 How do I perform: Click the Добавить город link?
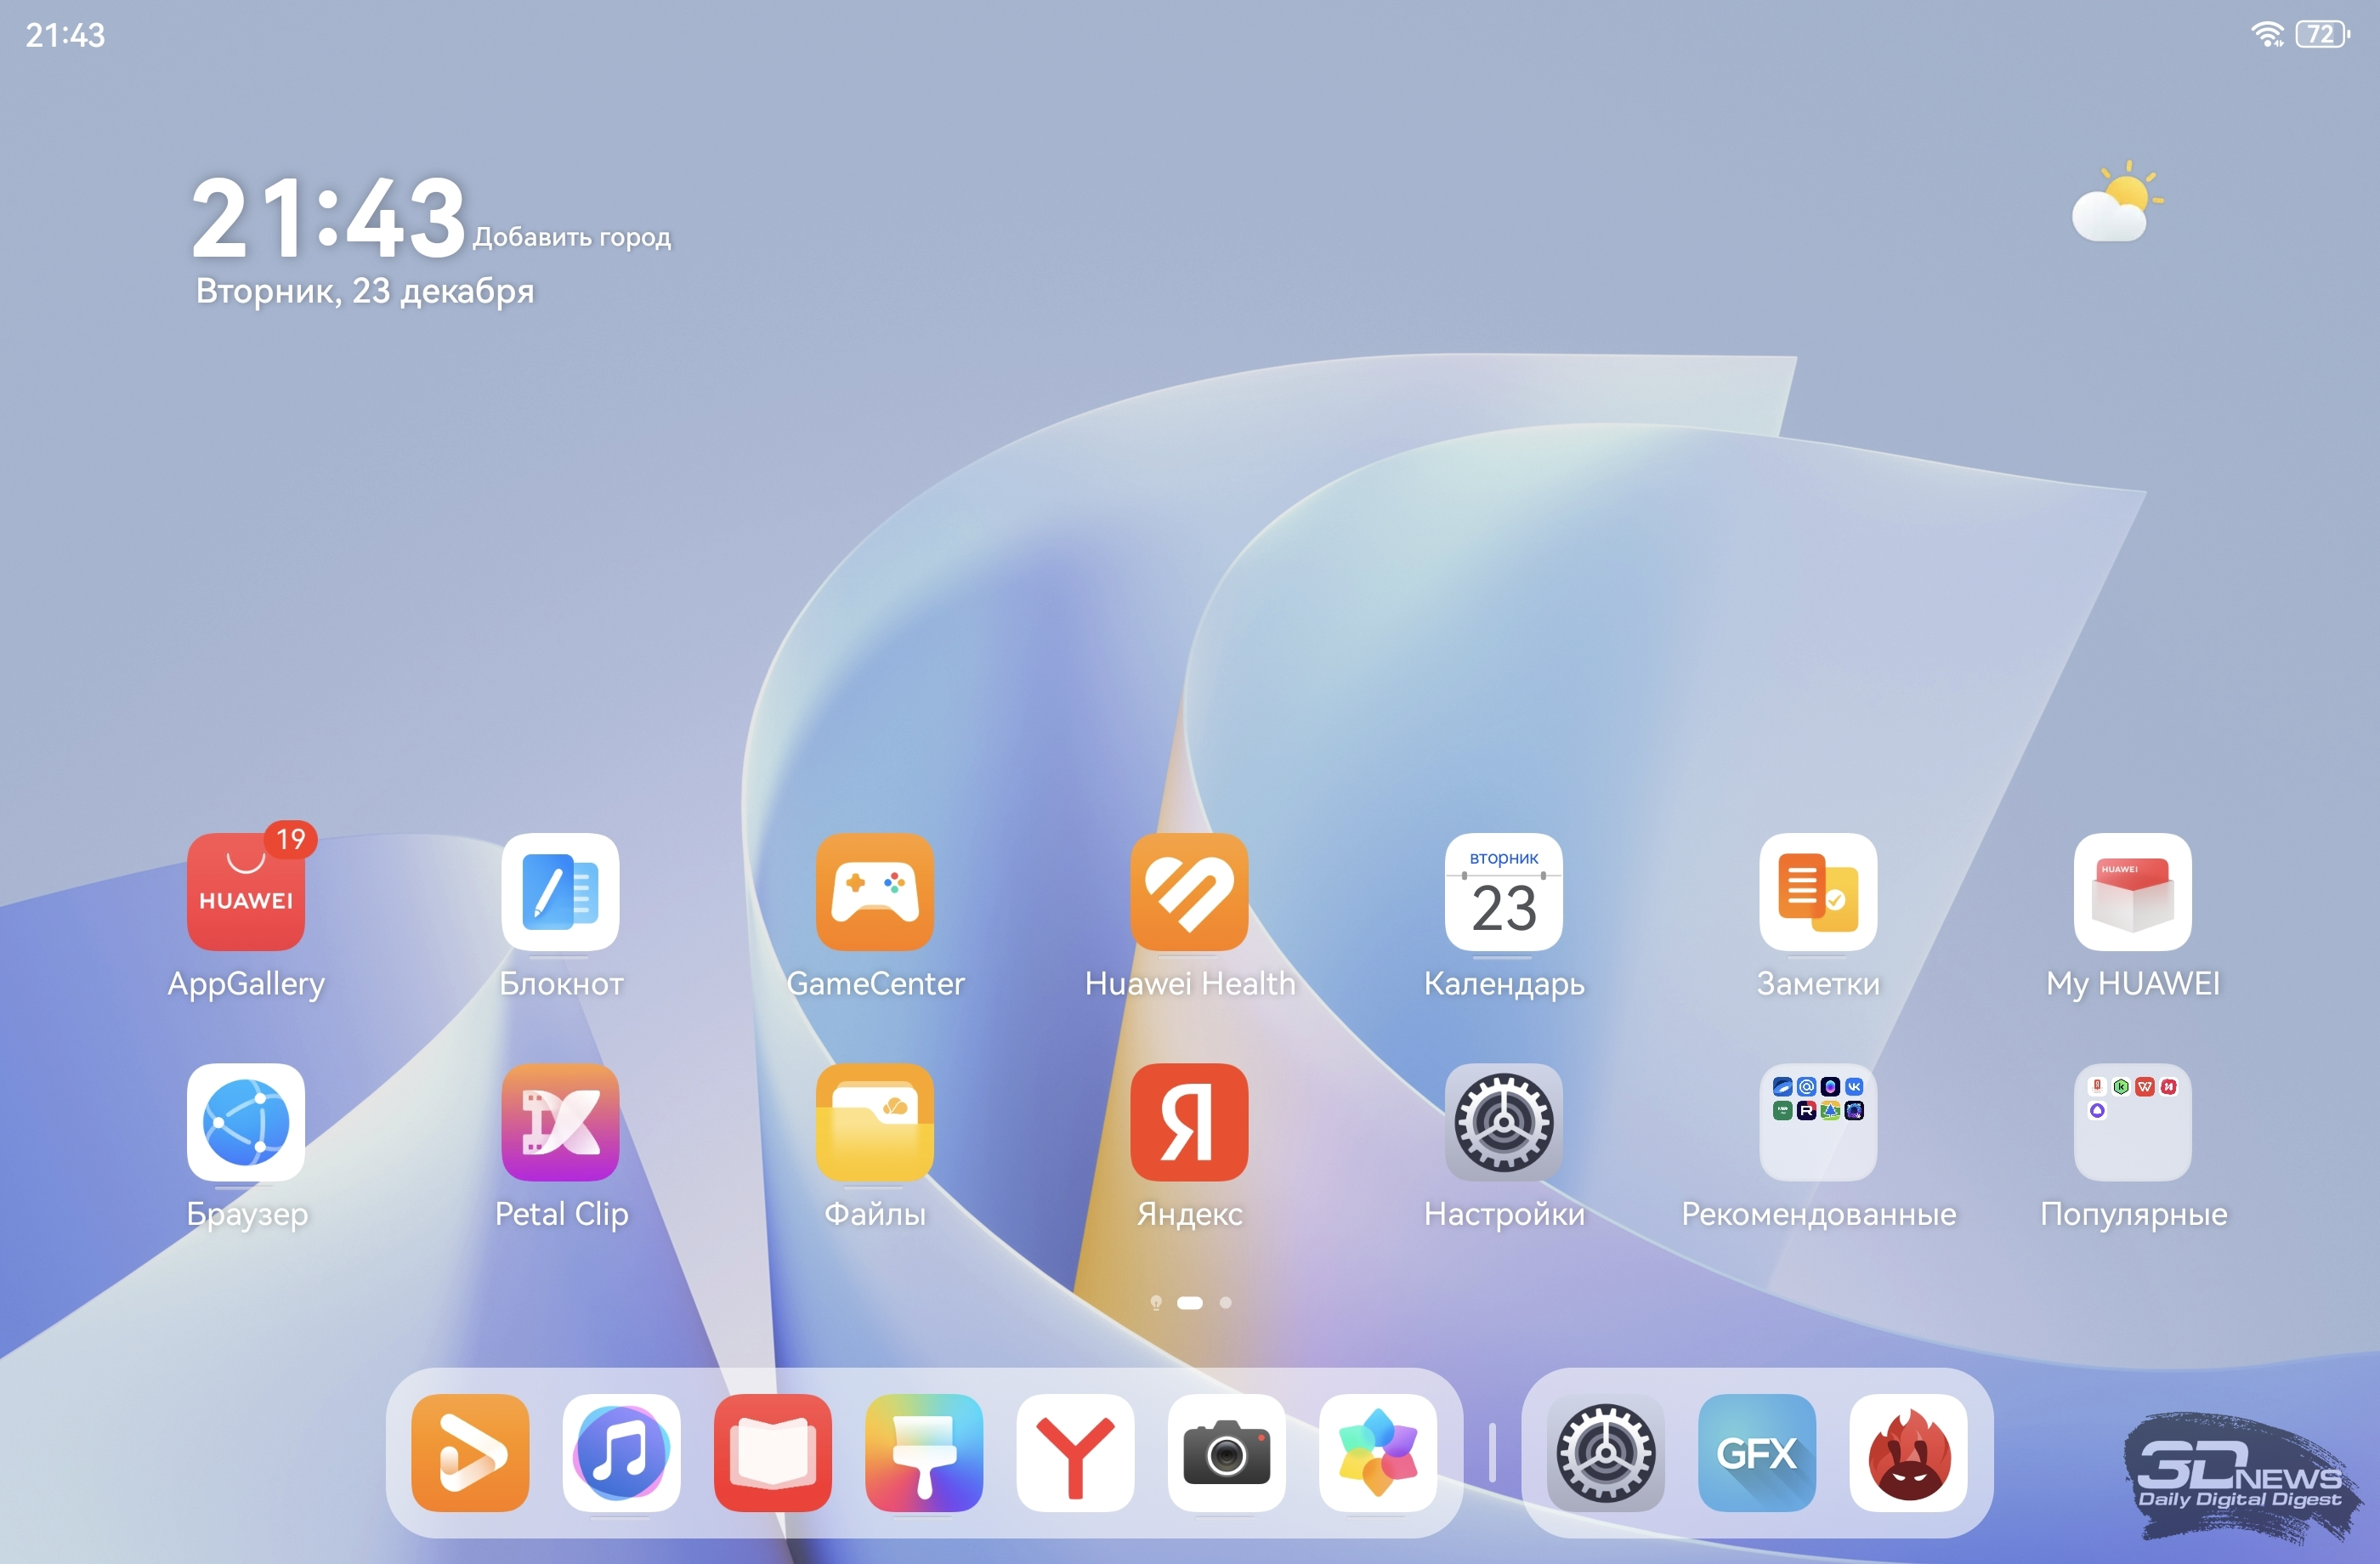tap(572, 237)
